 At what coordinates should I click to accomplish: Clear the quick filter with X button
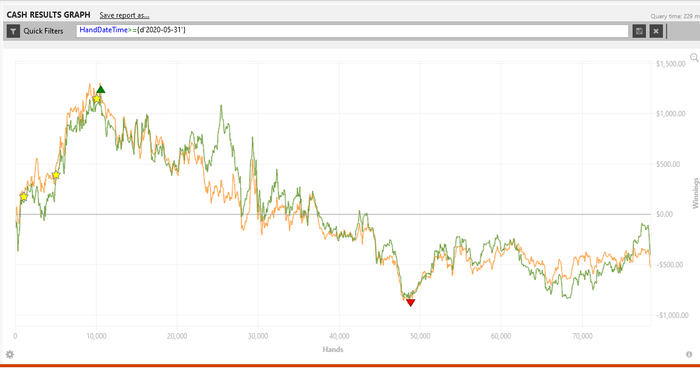coord(656,31)
